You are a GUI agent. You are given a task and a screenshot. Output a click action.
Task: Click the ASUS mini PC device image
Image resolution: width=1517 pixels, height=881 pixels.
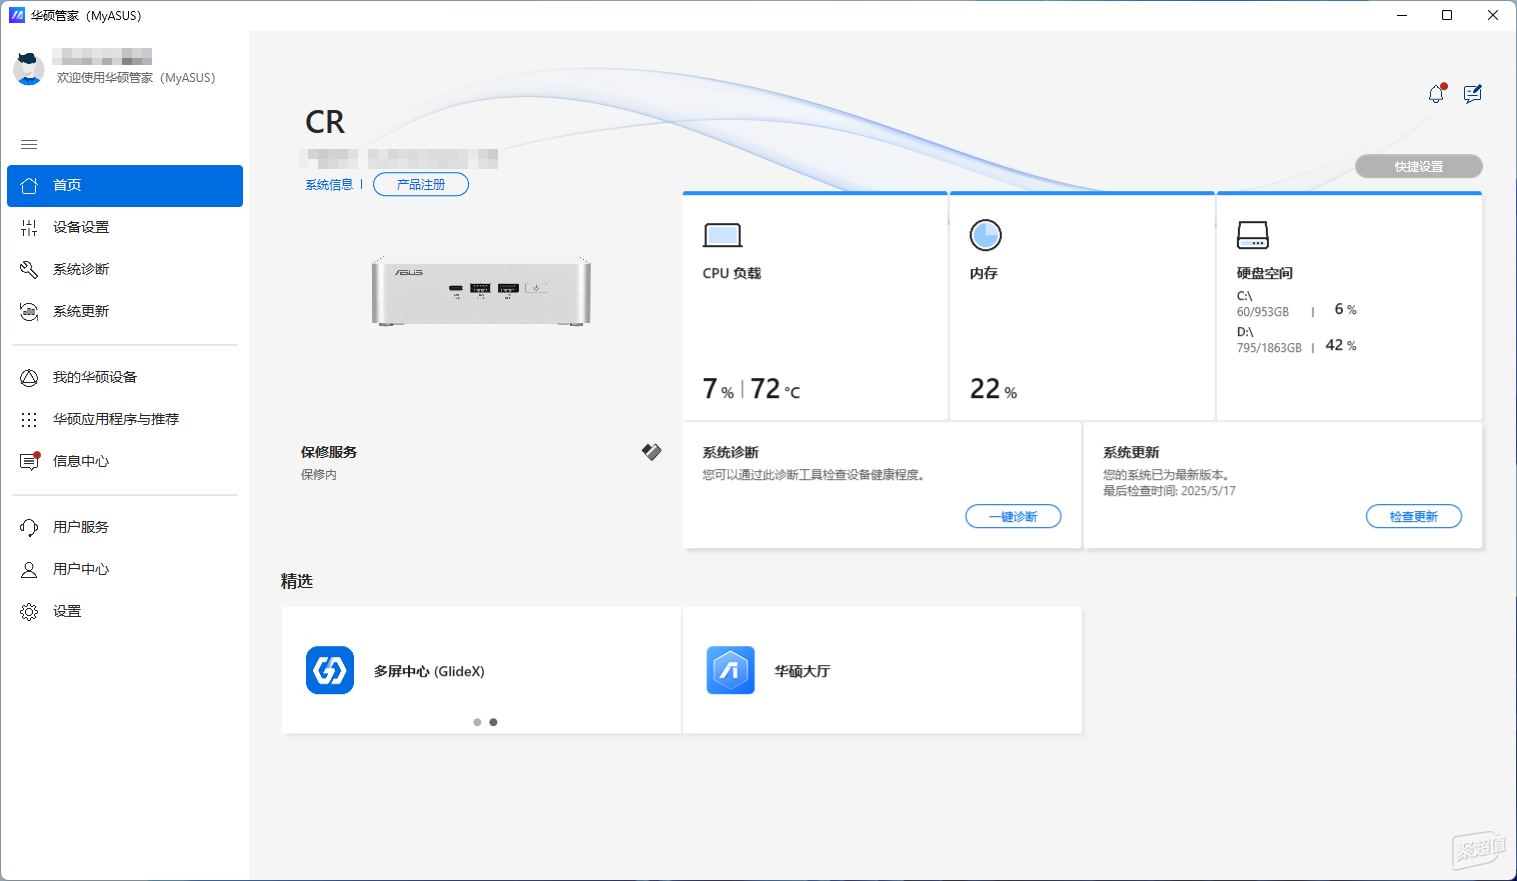coord(481,291)
